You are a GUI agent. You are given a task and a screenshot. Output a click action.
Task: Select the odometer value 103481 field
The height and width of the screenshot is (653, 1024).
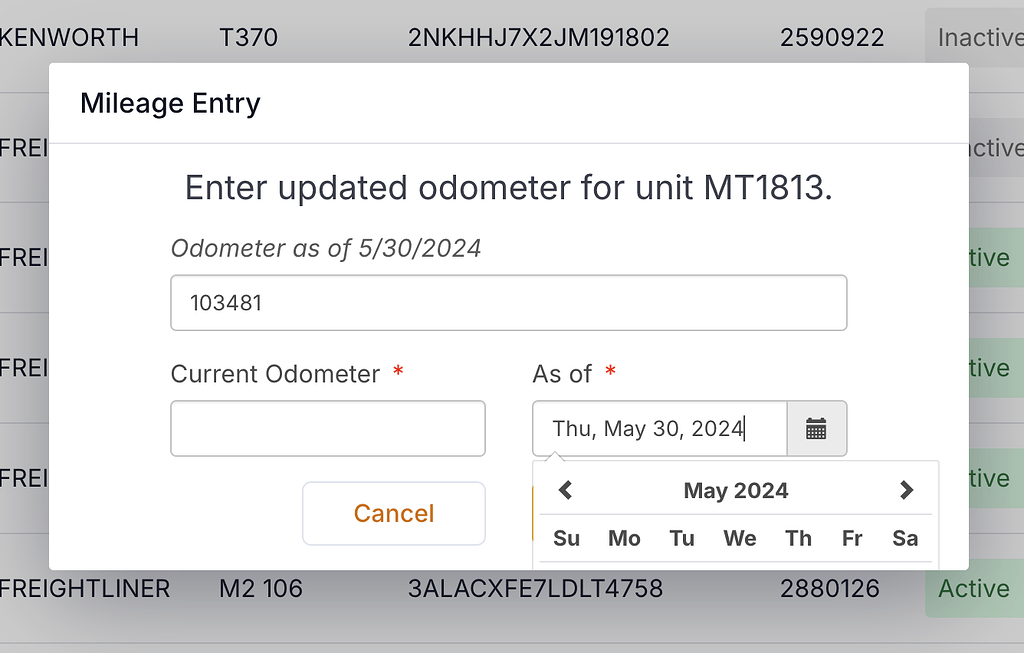(509, 302)
